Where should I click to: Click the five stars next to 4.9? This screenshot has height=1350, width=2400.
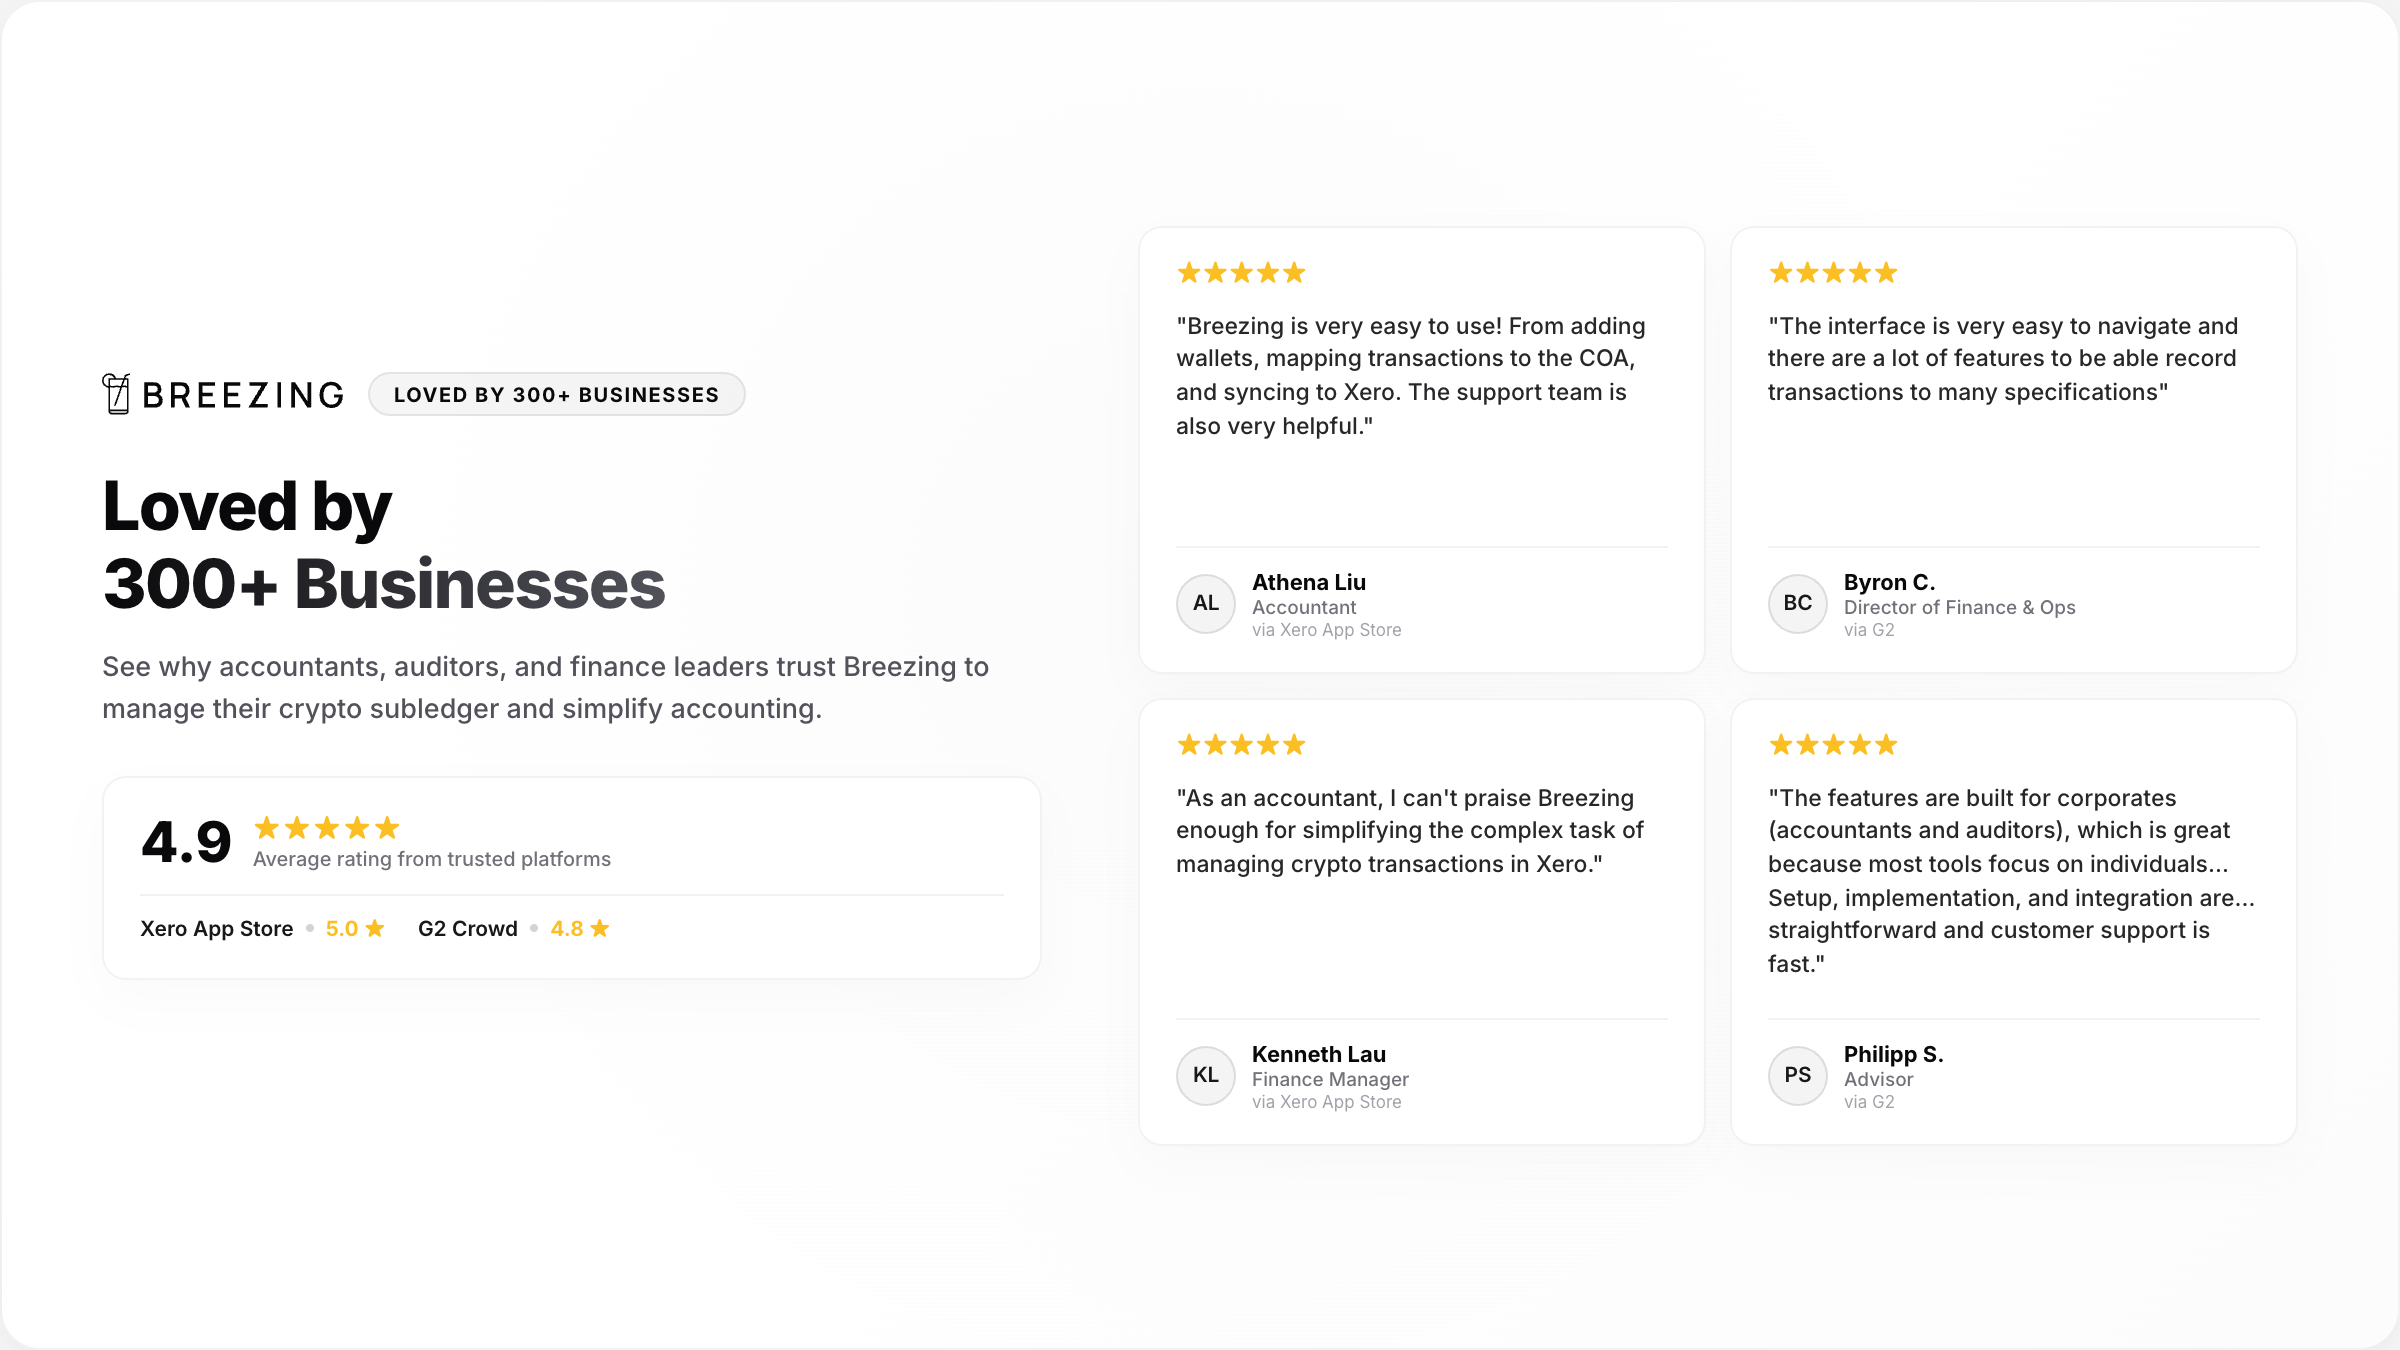[327, 828]
